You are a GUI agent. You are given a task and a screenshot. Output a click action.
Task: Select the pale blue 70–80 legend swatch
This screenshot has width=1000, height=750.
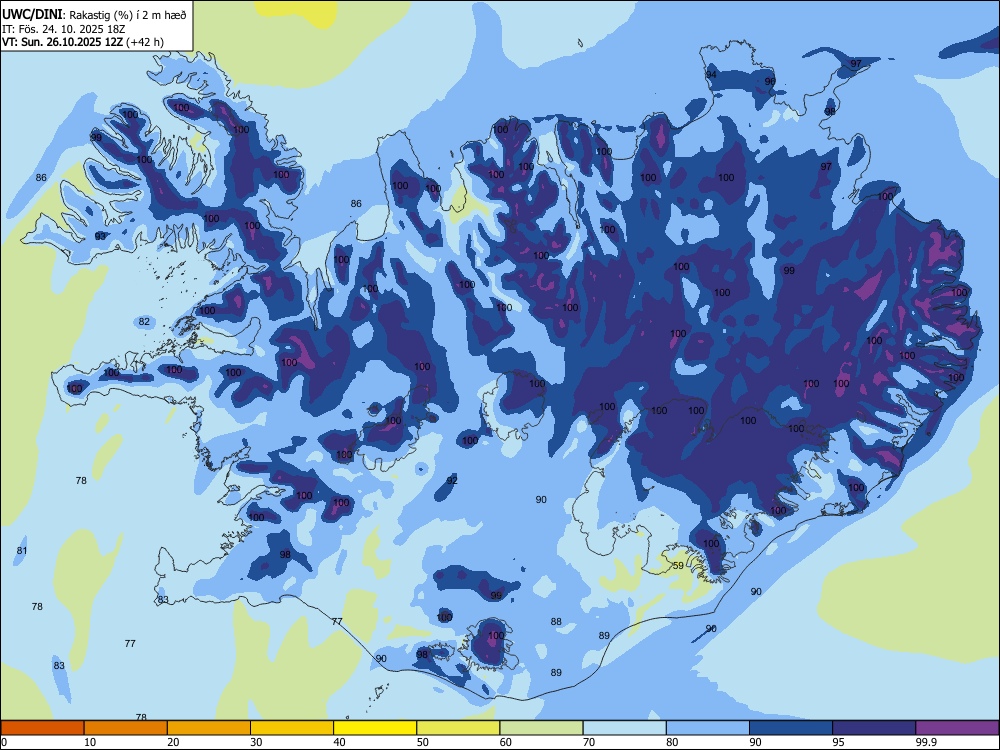point(625,728)
